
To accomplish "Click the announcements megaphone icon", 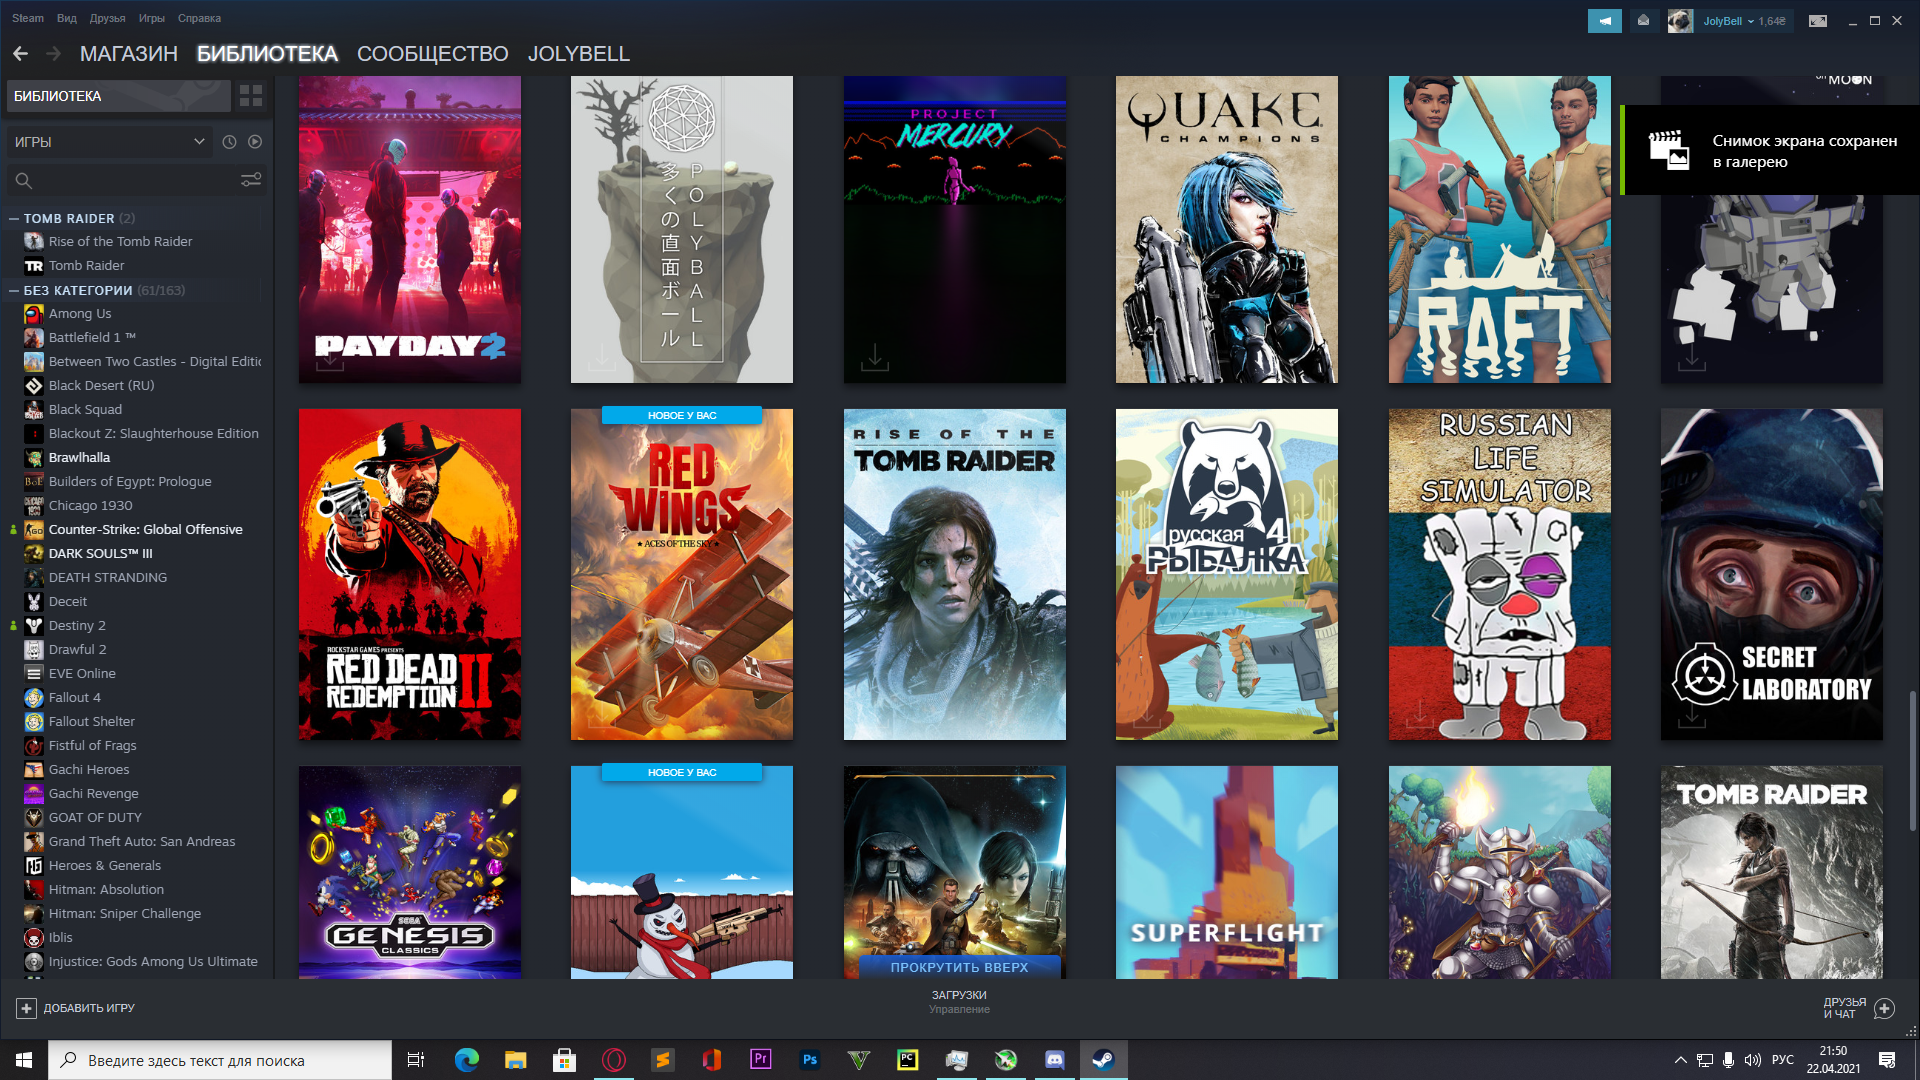I will point(1605,21).
